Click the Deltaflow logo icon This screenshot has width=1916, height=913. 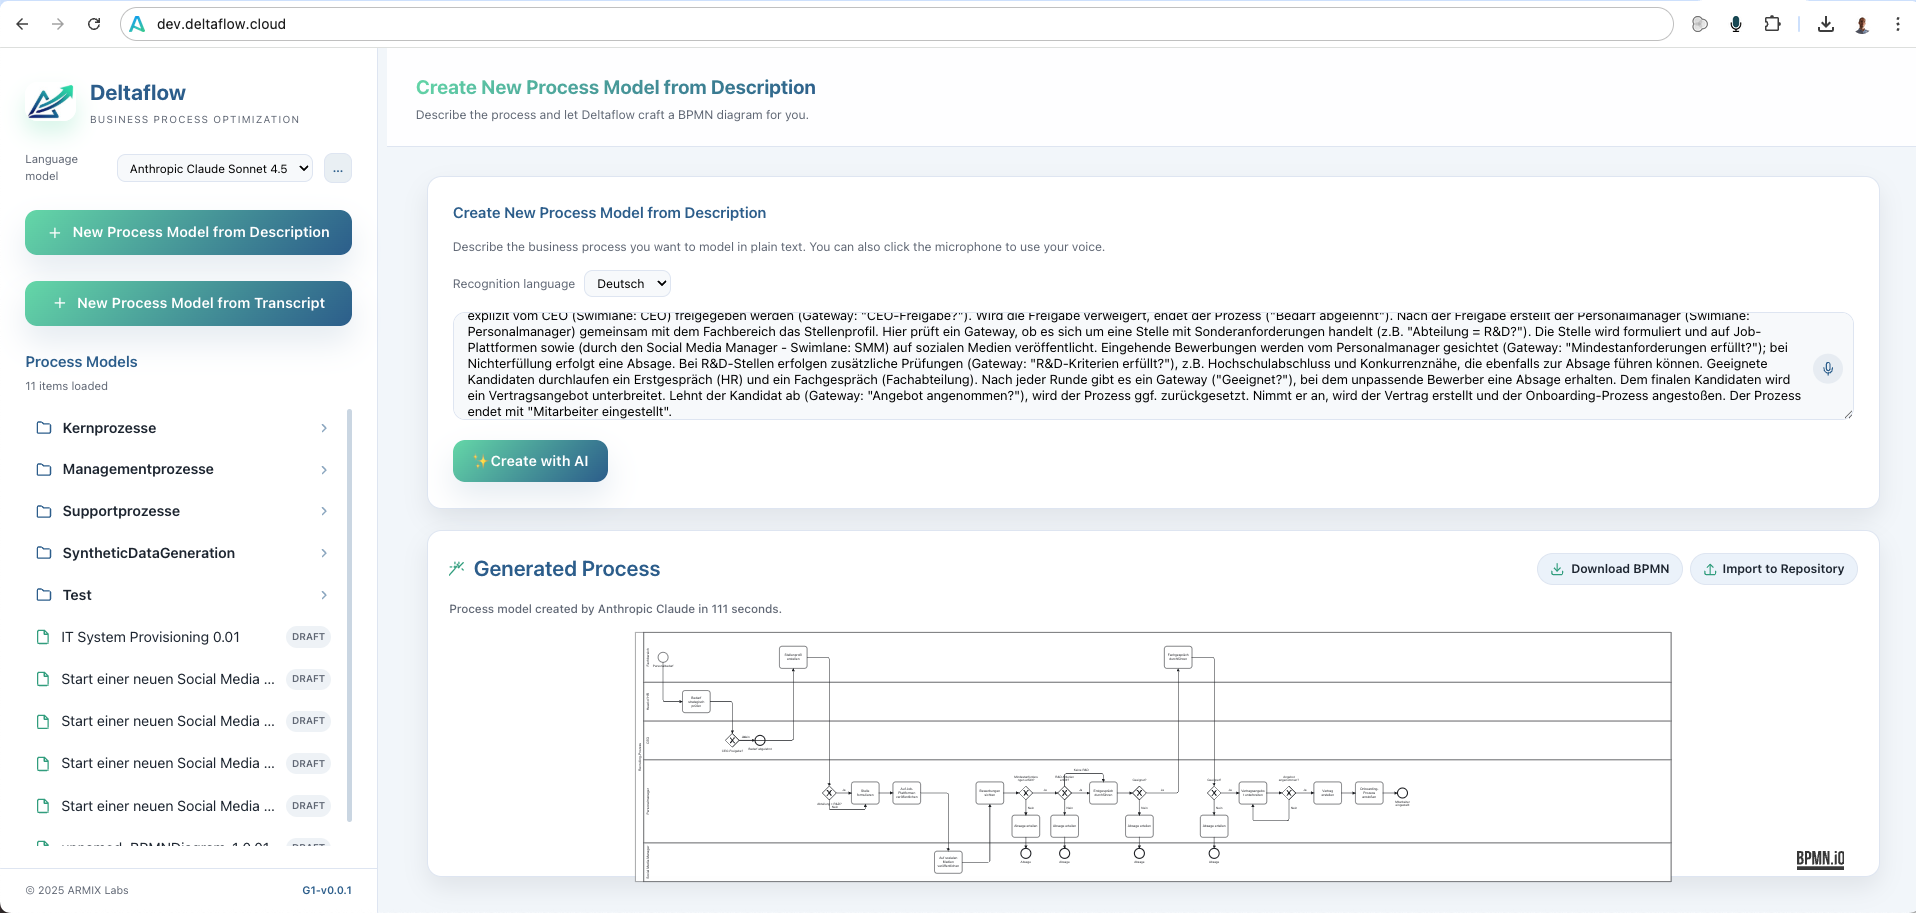tap(51, 103)
